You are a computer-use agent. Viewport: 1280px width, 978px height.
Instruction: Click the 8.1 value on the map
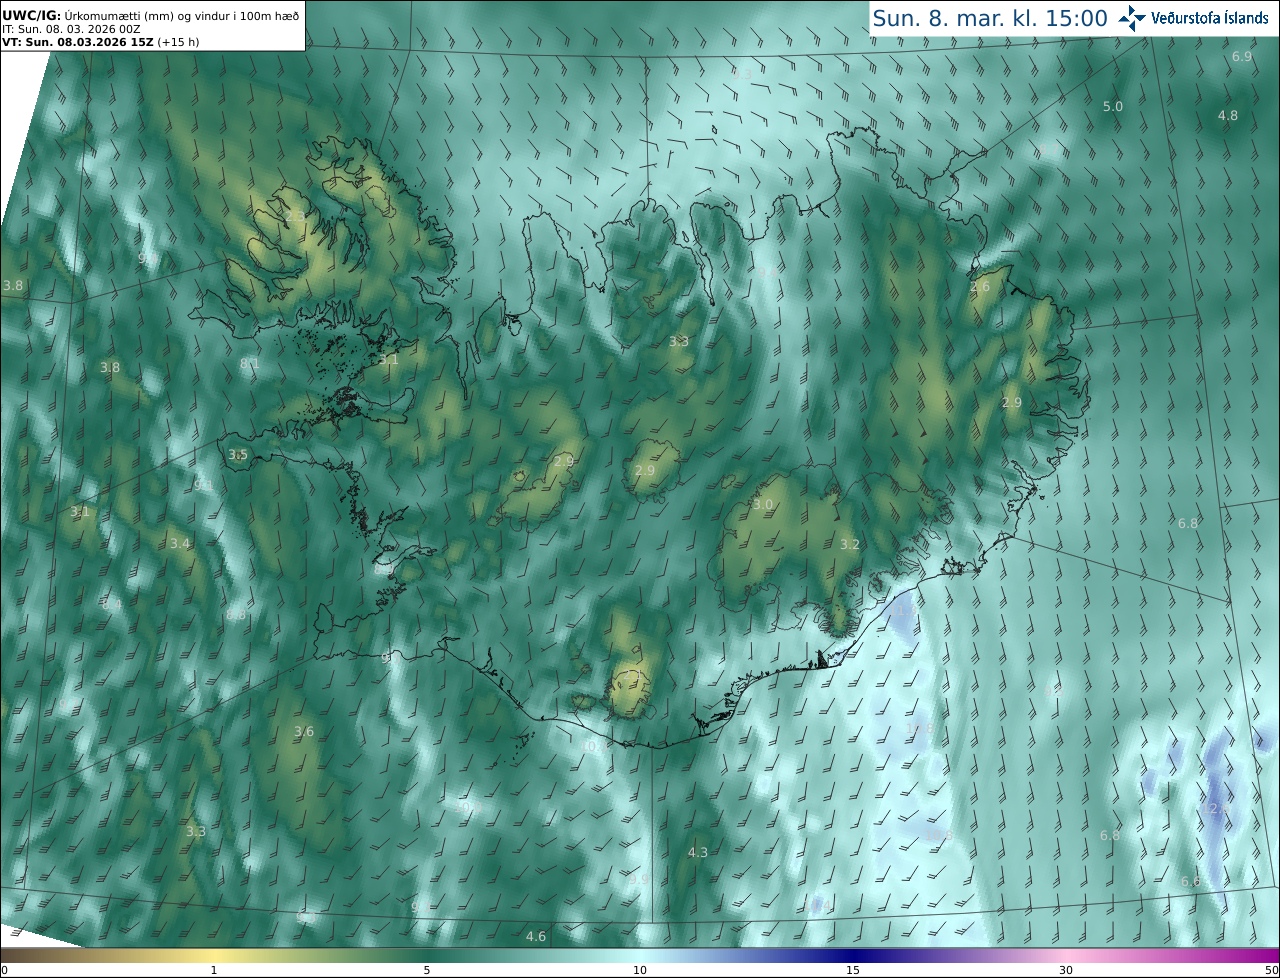[x=250, y=364]
